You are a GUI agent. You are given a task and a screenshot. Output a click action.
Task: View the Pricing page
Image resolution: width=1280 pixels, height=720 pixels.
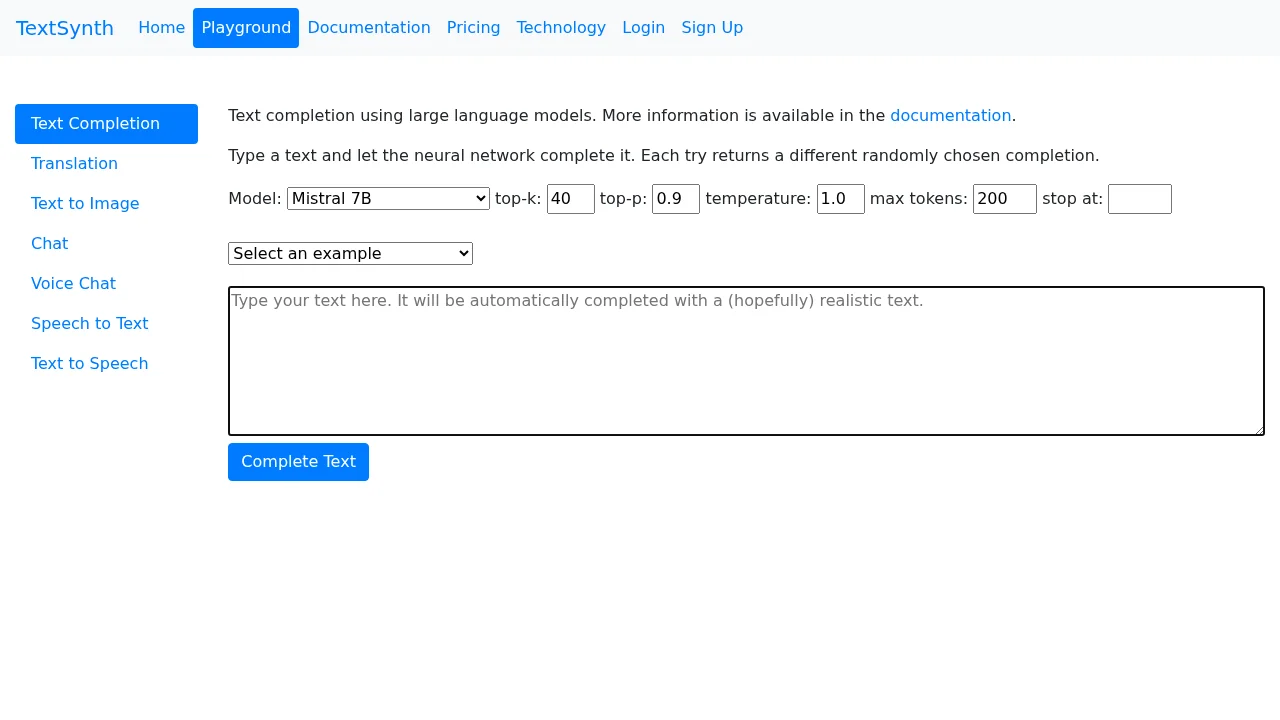(473, 27)
